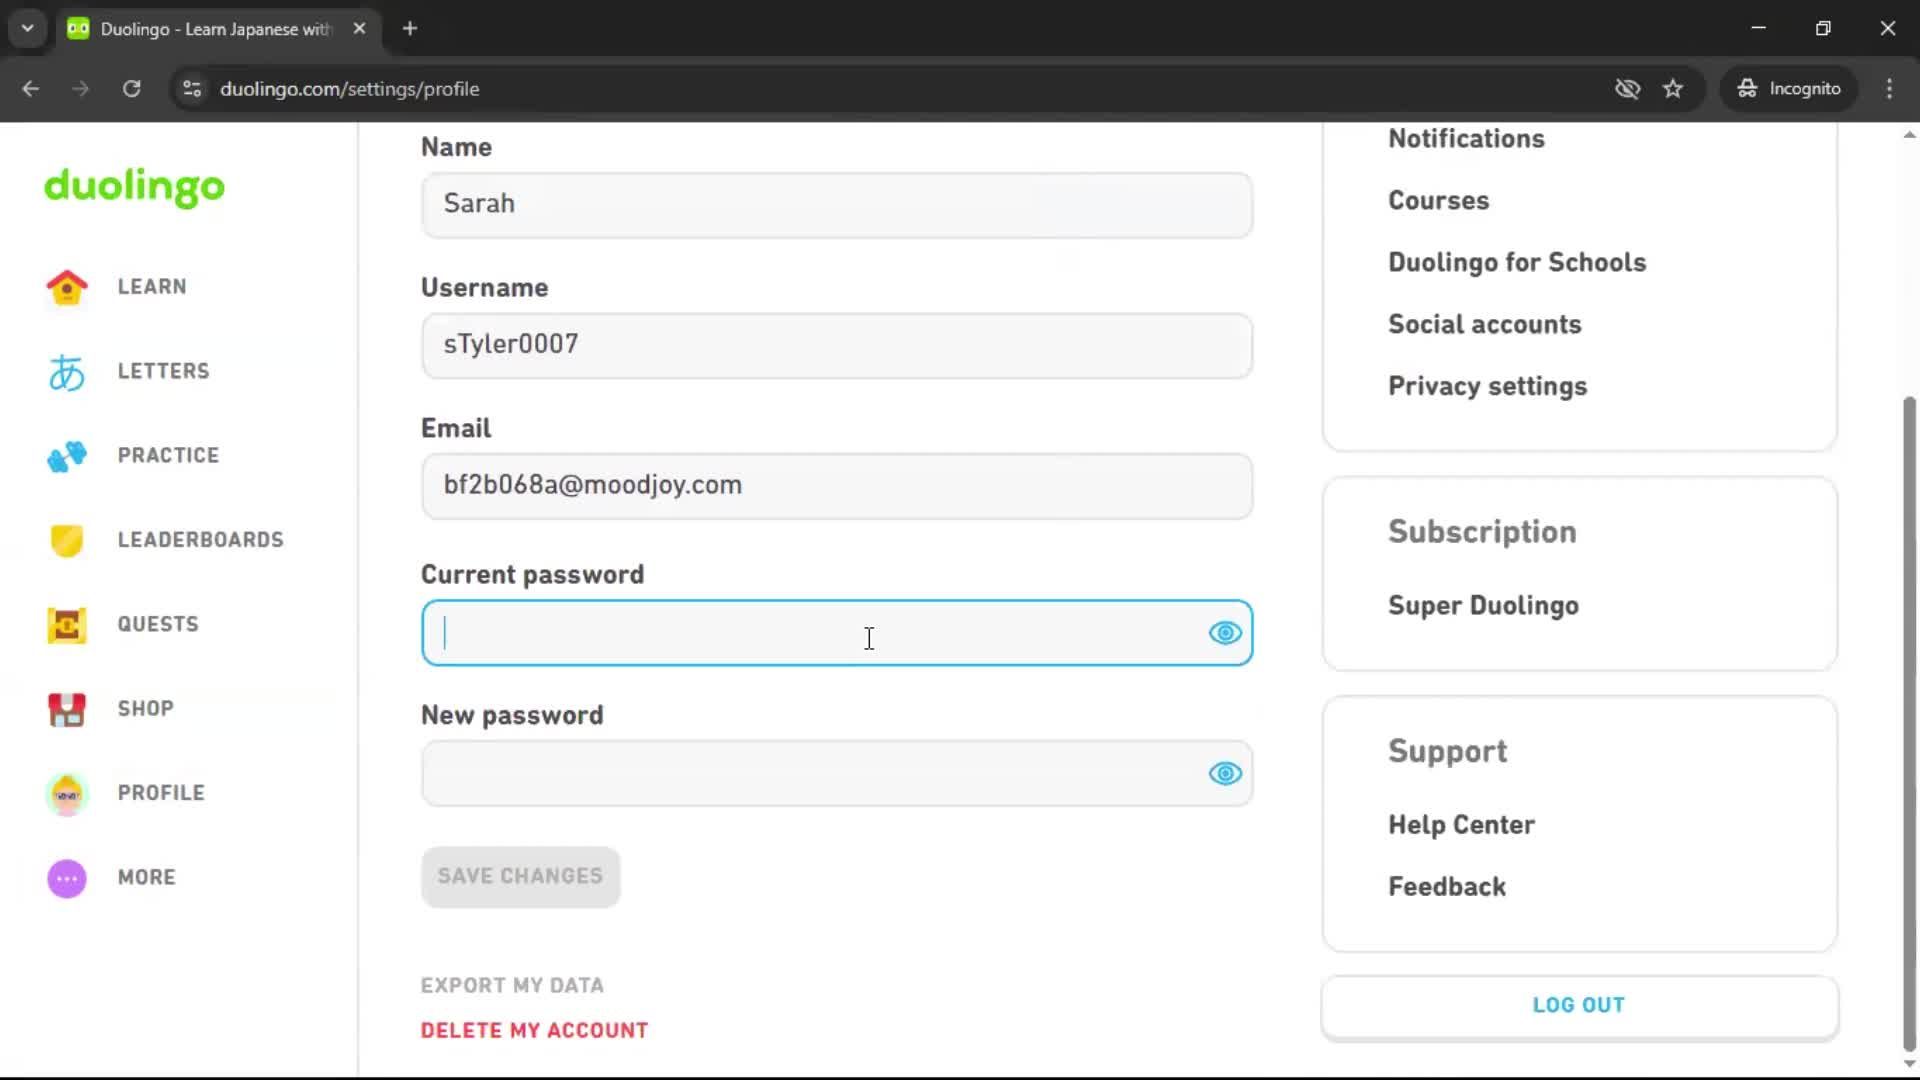Log out of the account

(1577, 1004)
